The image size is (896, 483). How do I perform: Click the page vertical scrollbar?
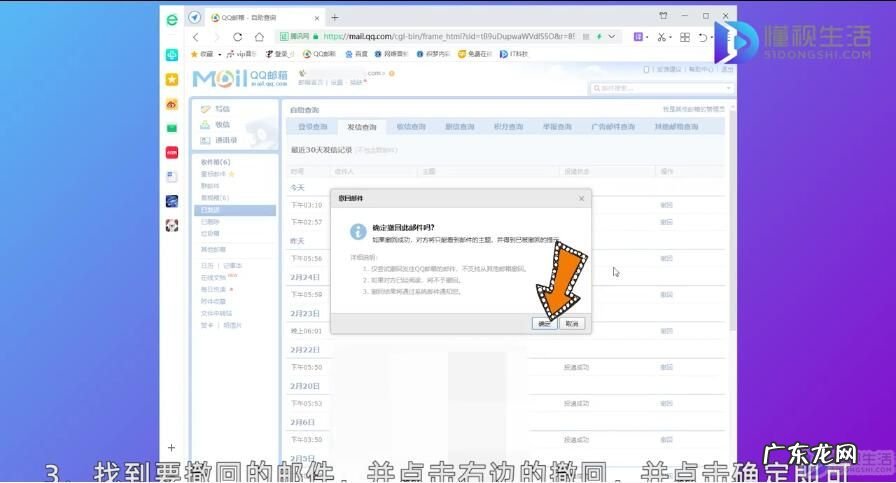732,220
